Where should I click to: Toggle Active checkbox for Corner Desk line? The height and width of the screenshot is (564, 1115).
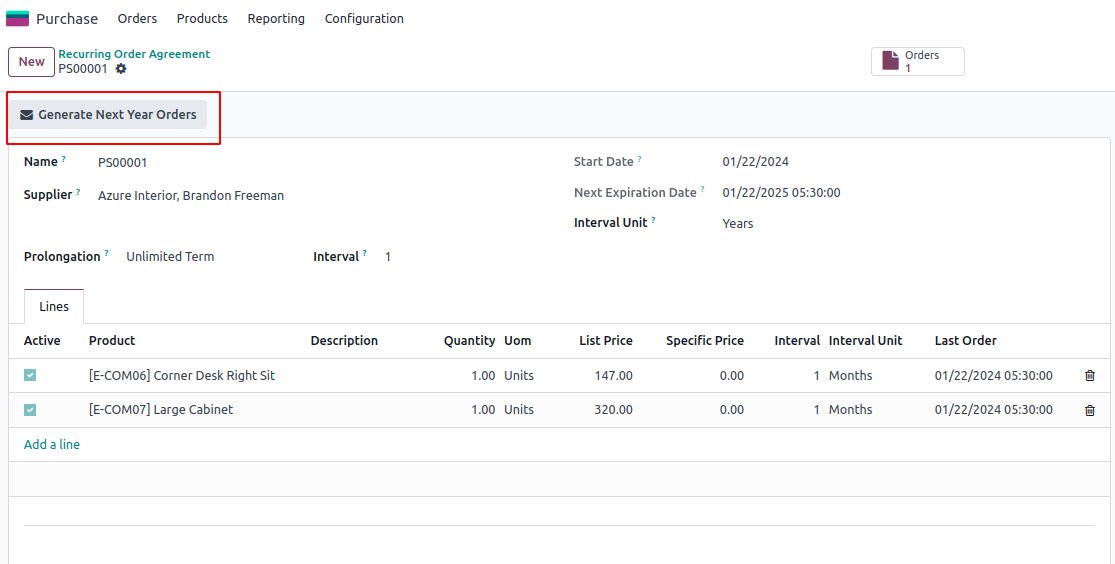tap(30, 376)
